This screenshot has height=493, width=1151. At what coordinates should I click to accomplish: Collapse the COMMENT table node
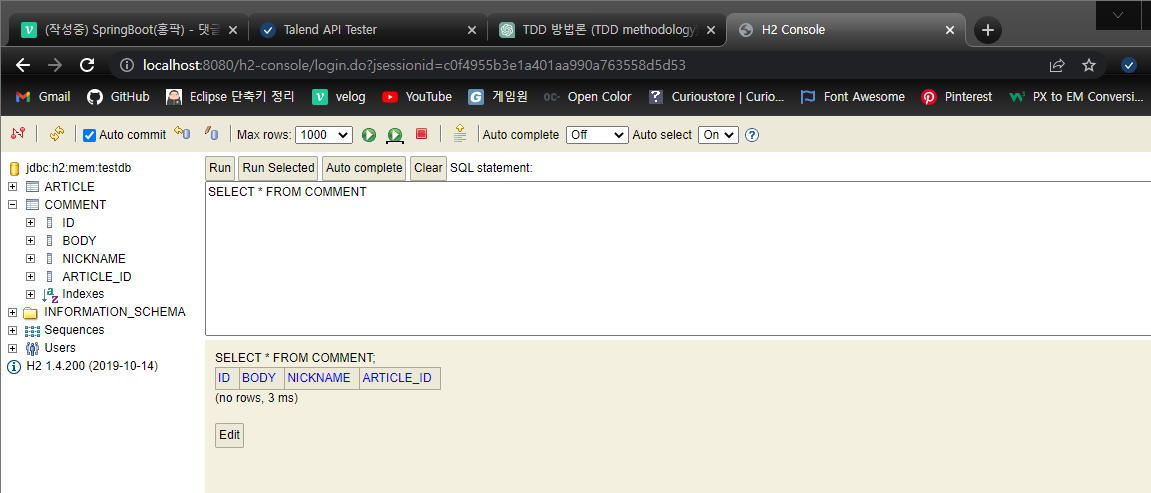click(12, 205)
